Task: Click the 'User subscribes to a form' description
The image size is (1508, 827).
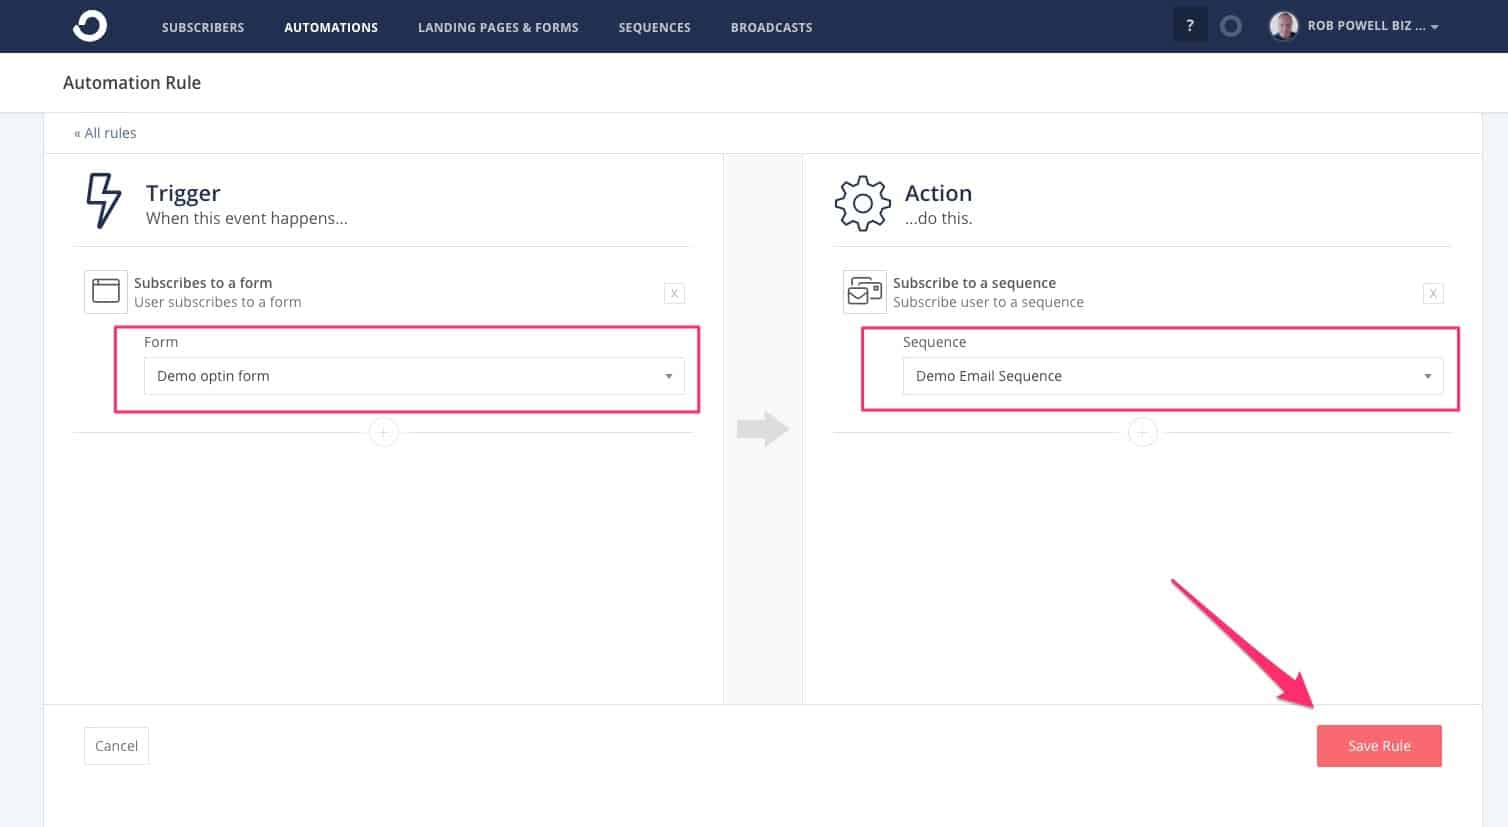Action: point(218,302)
